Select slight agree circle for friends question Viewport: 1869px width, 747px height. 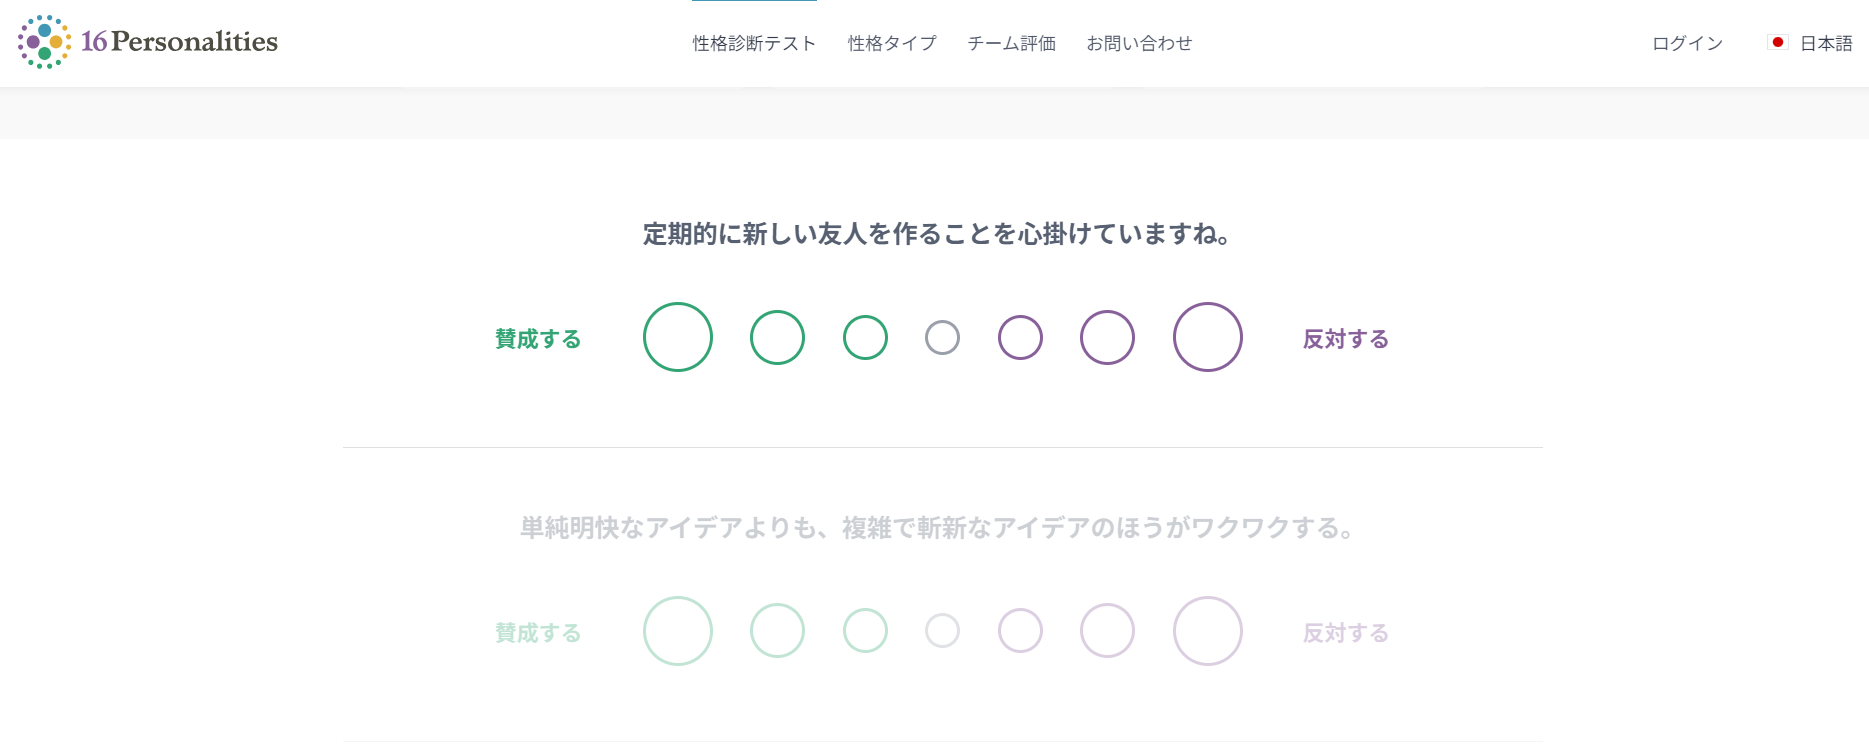tap(865, 338)
